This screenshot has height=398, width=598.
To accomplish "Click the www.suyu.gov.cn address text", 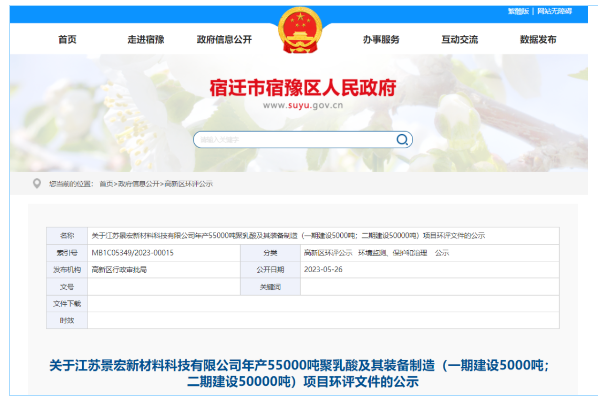I will [x=303, y=105].
